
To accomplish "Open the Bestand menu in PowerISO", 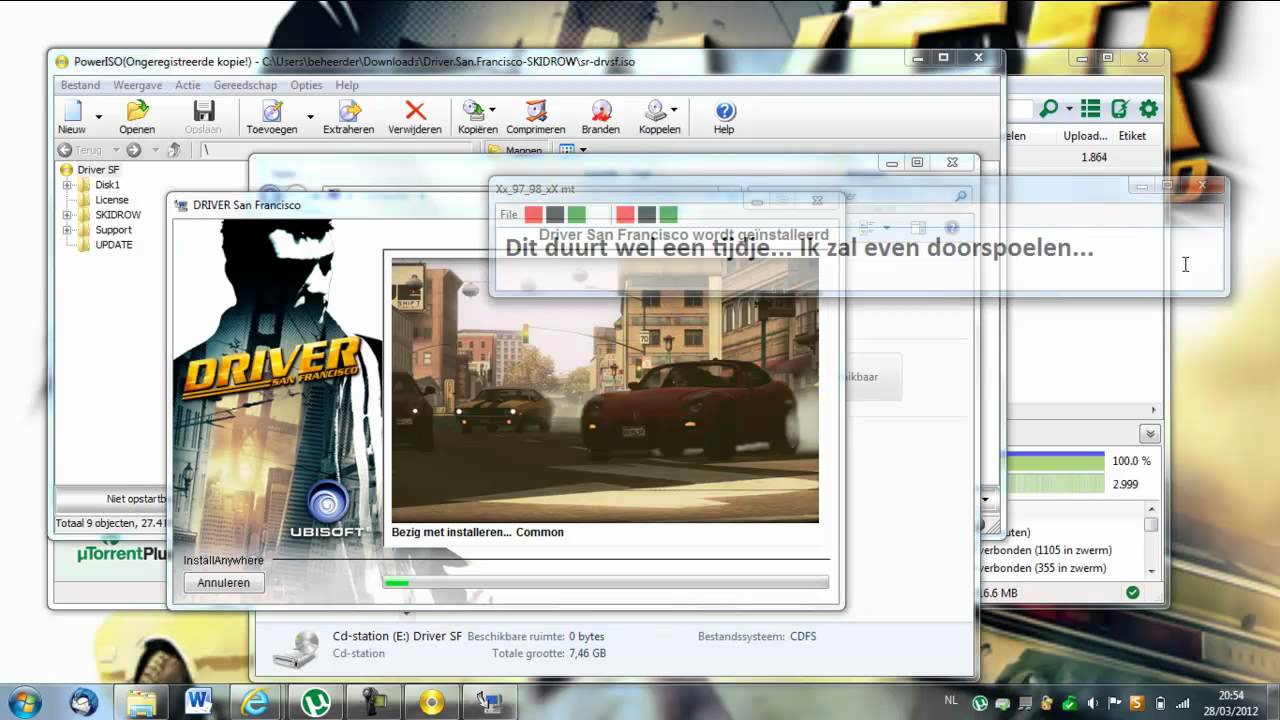I will [80, 85].
